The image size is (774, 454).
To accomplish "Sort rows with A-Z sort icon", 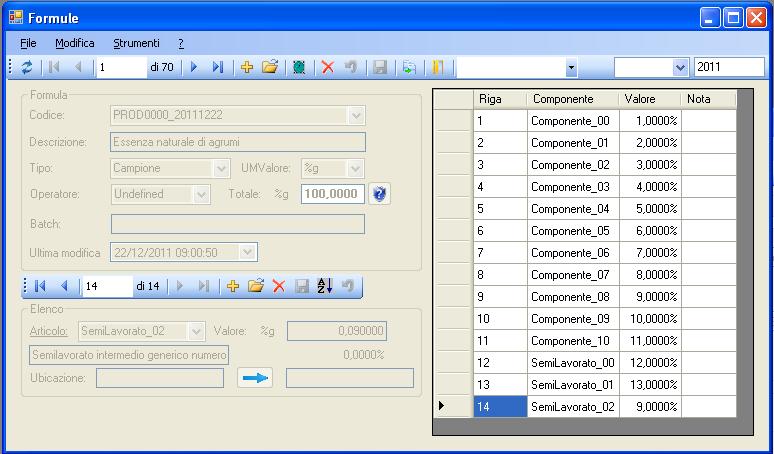I will (x=325, y=286).
